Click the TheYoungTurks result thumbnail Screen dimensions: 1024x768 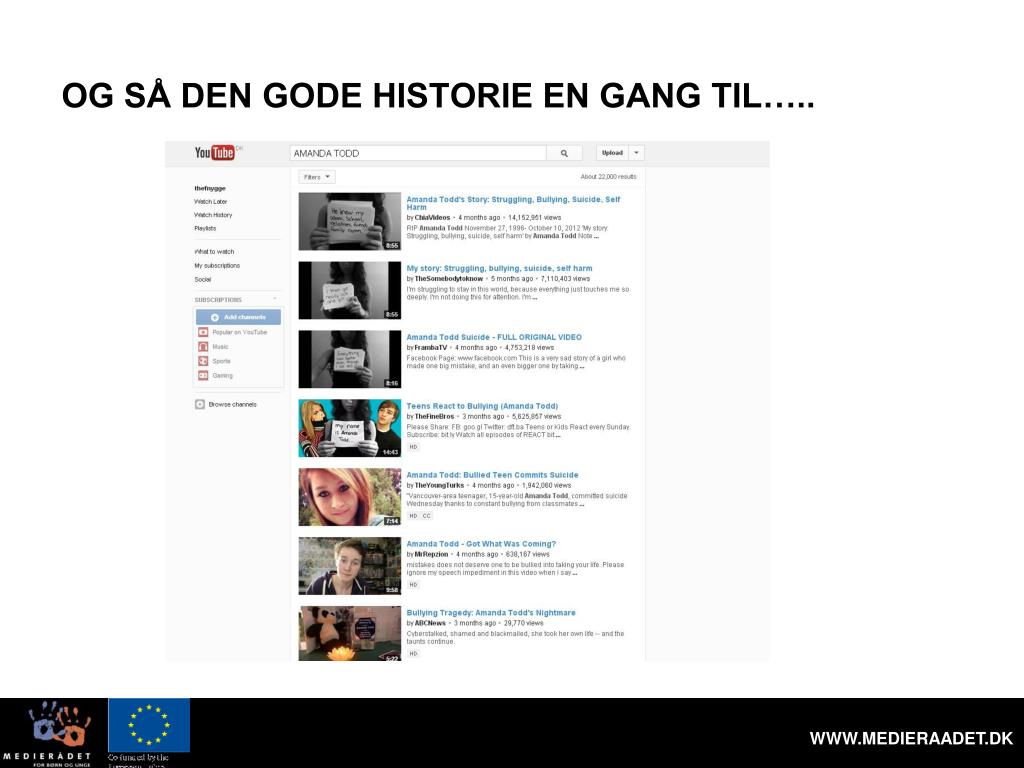(350, 497)
